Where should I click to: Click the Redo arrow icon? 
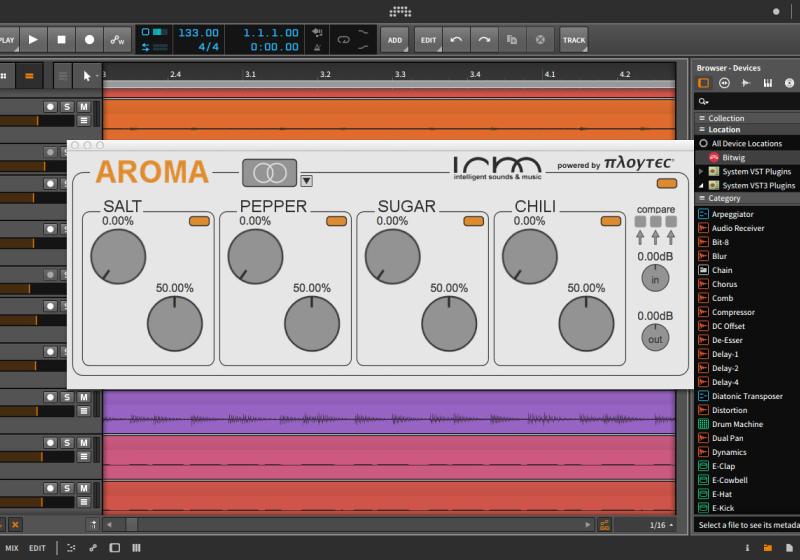(484, 40)
